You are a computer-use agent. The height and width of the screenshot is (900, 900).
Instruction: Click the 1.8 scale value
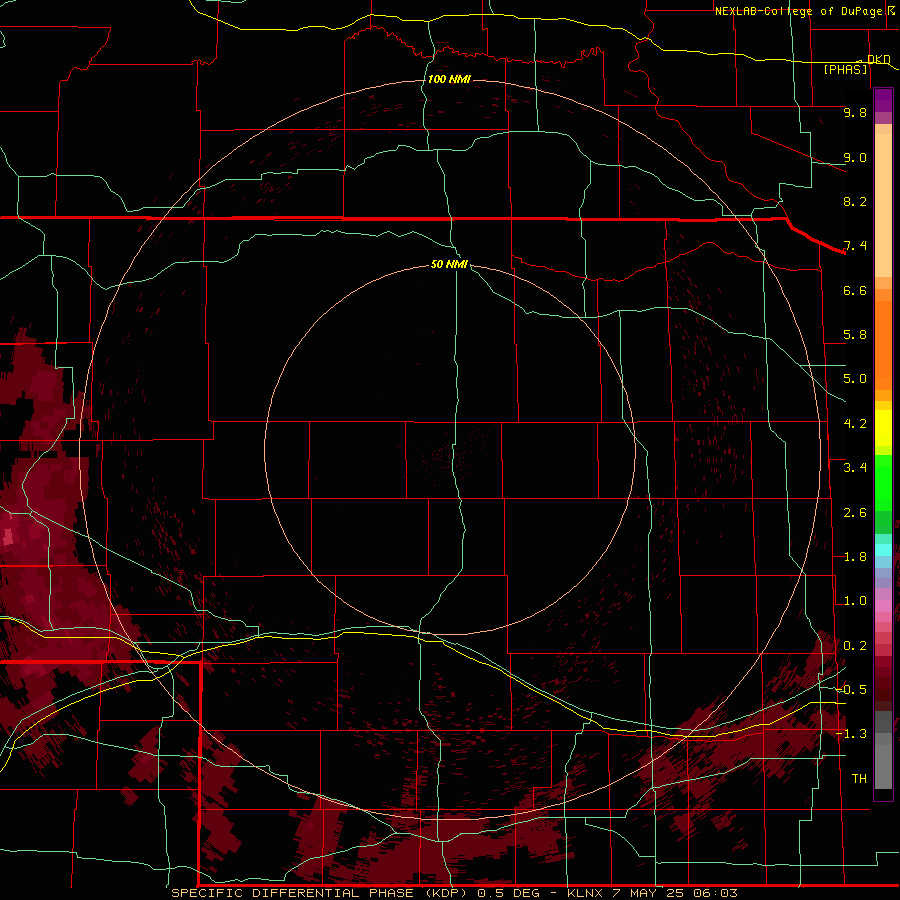pos(855,557)
